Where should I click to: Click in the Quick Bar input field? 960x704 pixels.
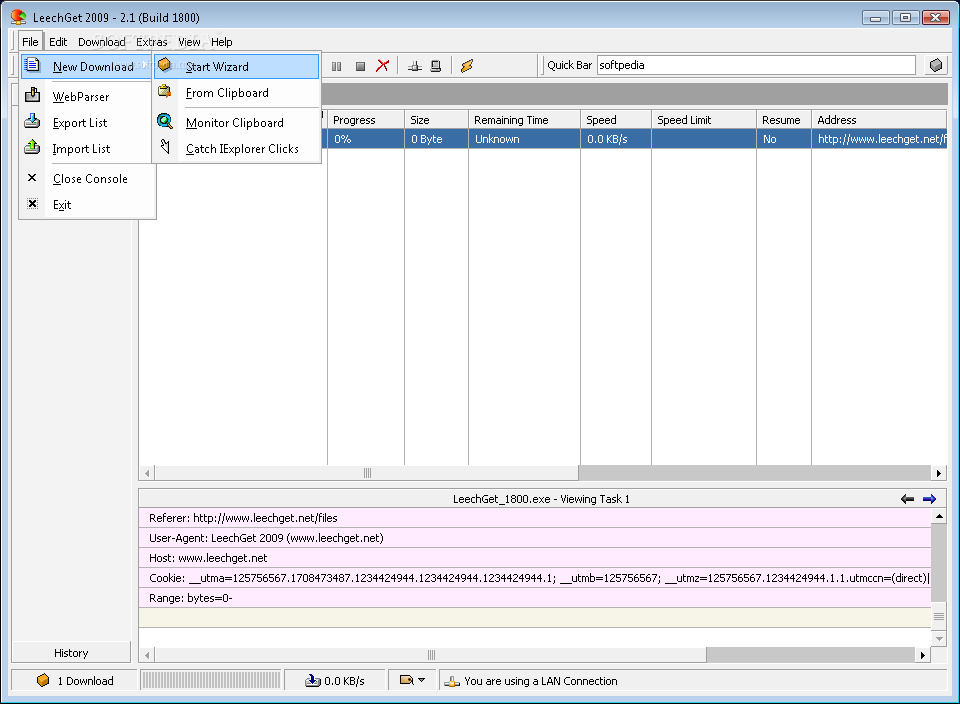point(756,65)
